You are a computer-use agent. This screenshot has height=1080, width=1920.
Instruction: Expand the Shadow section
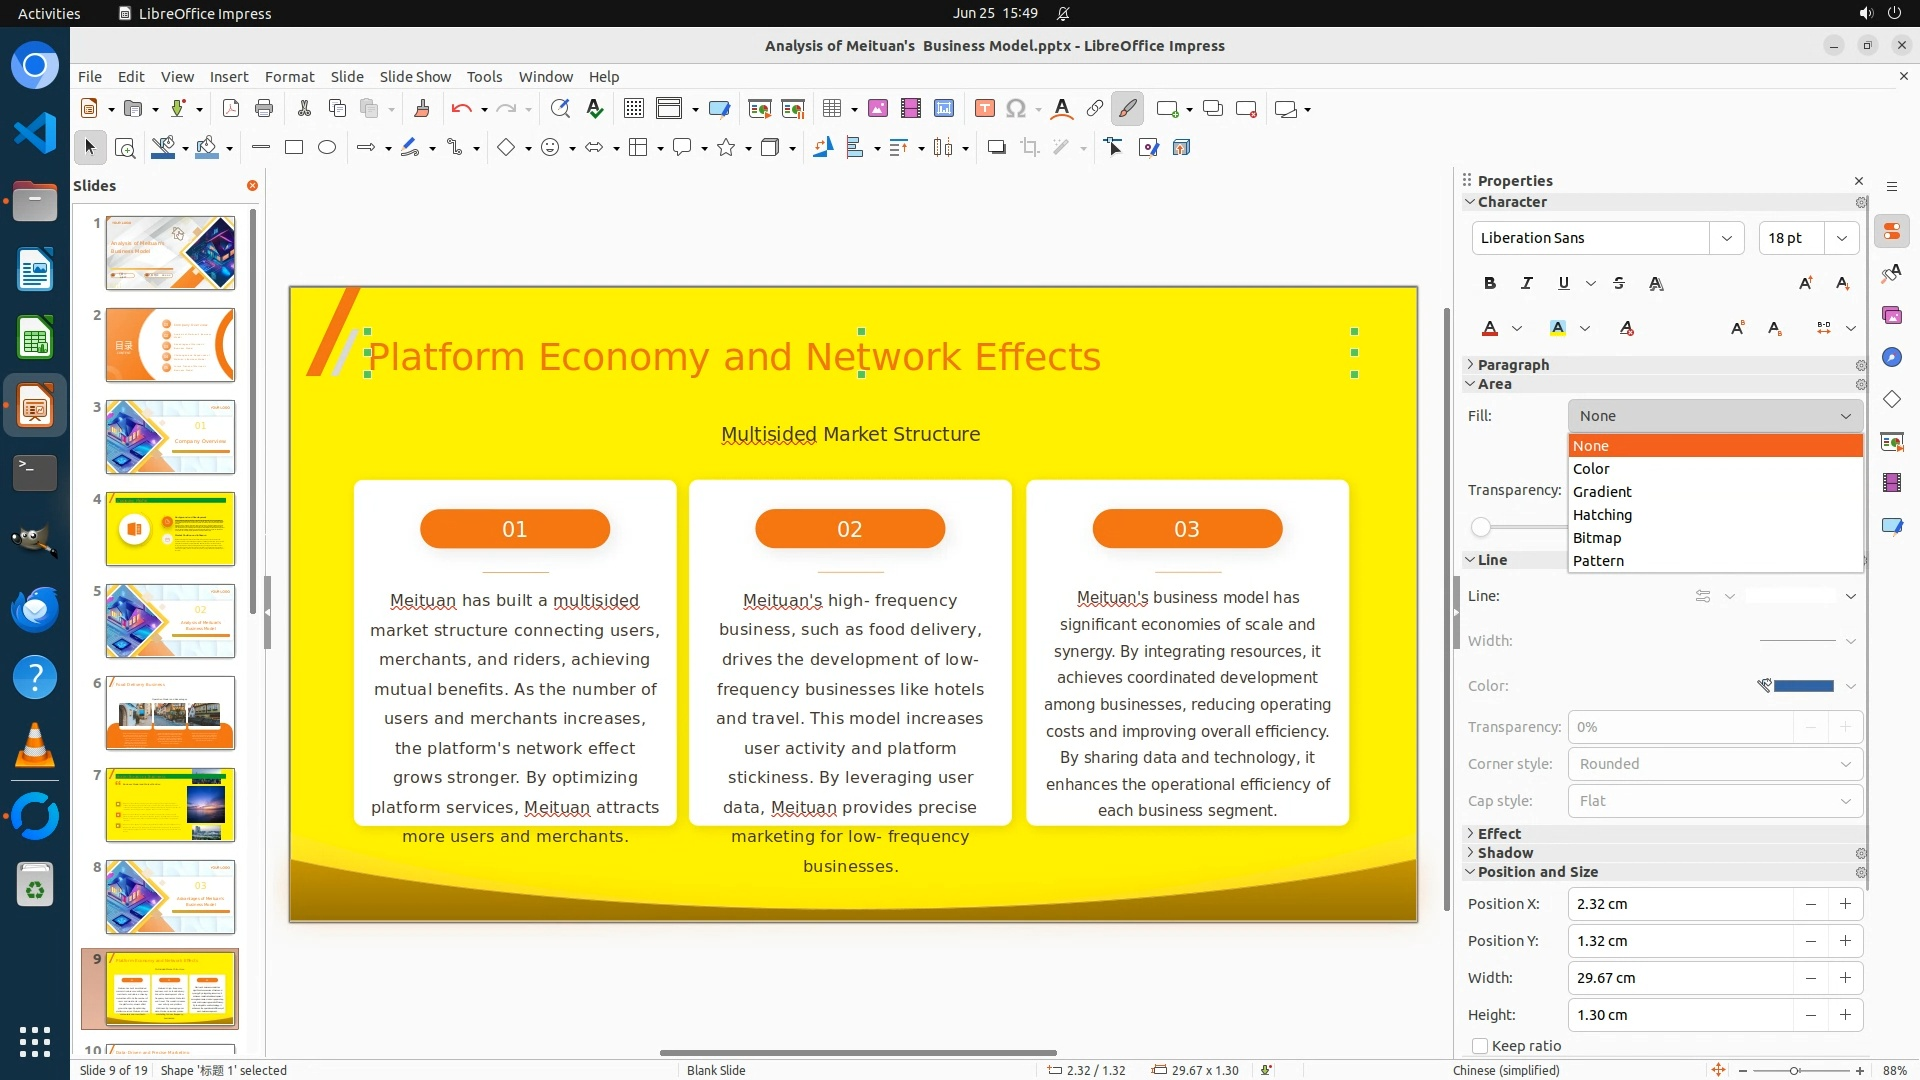1505,853
